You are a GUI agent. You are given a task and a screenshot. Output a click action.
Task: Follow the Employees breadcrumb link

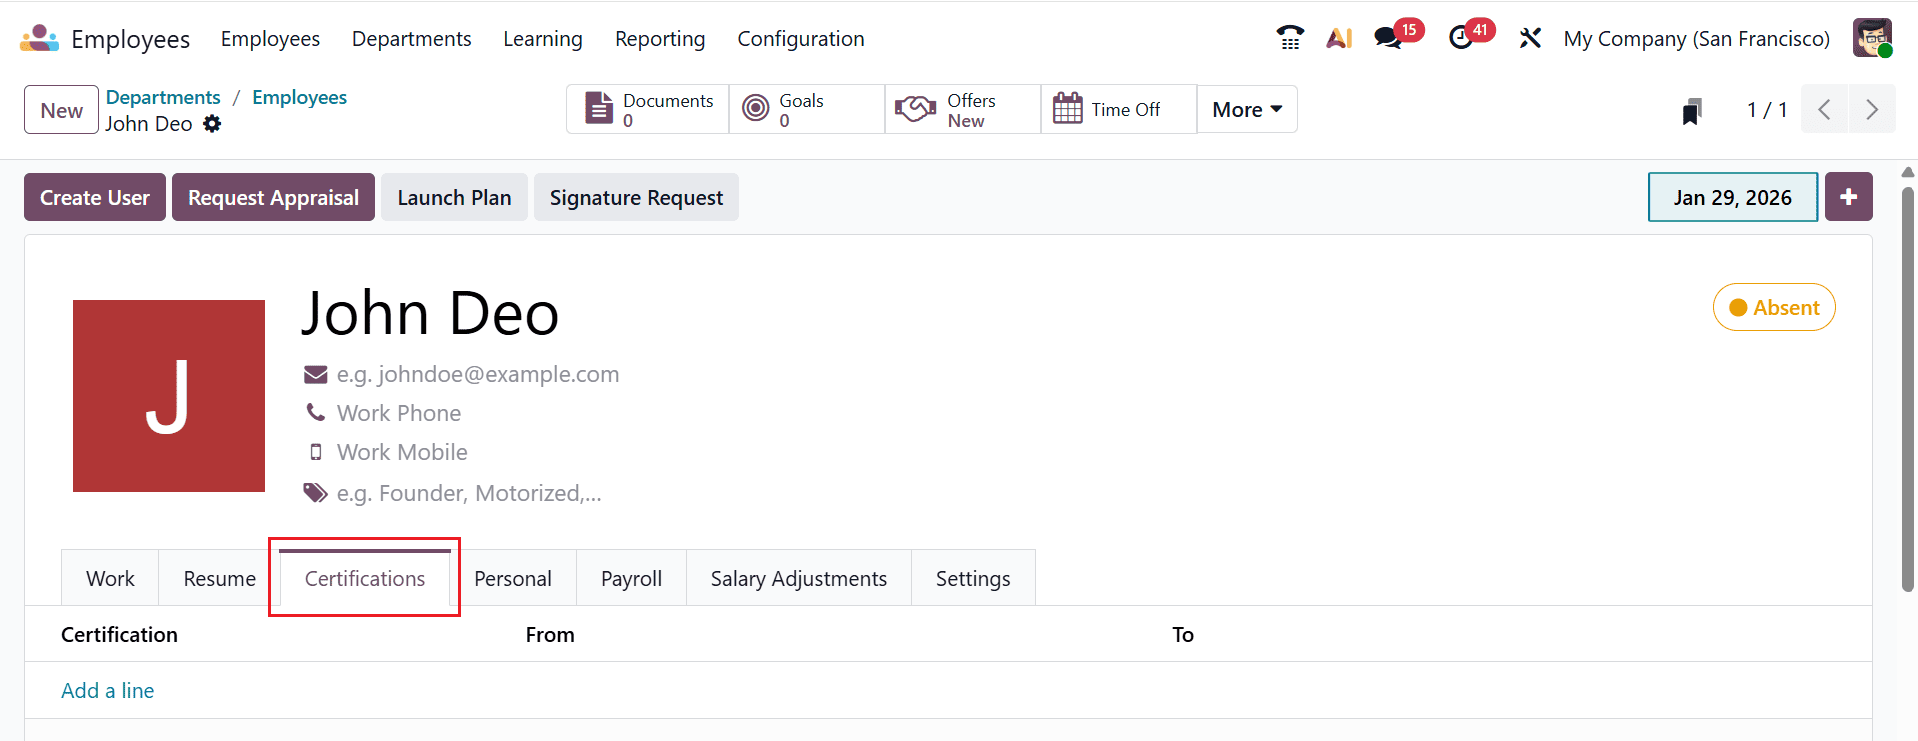tap(299, 97)
